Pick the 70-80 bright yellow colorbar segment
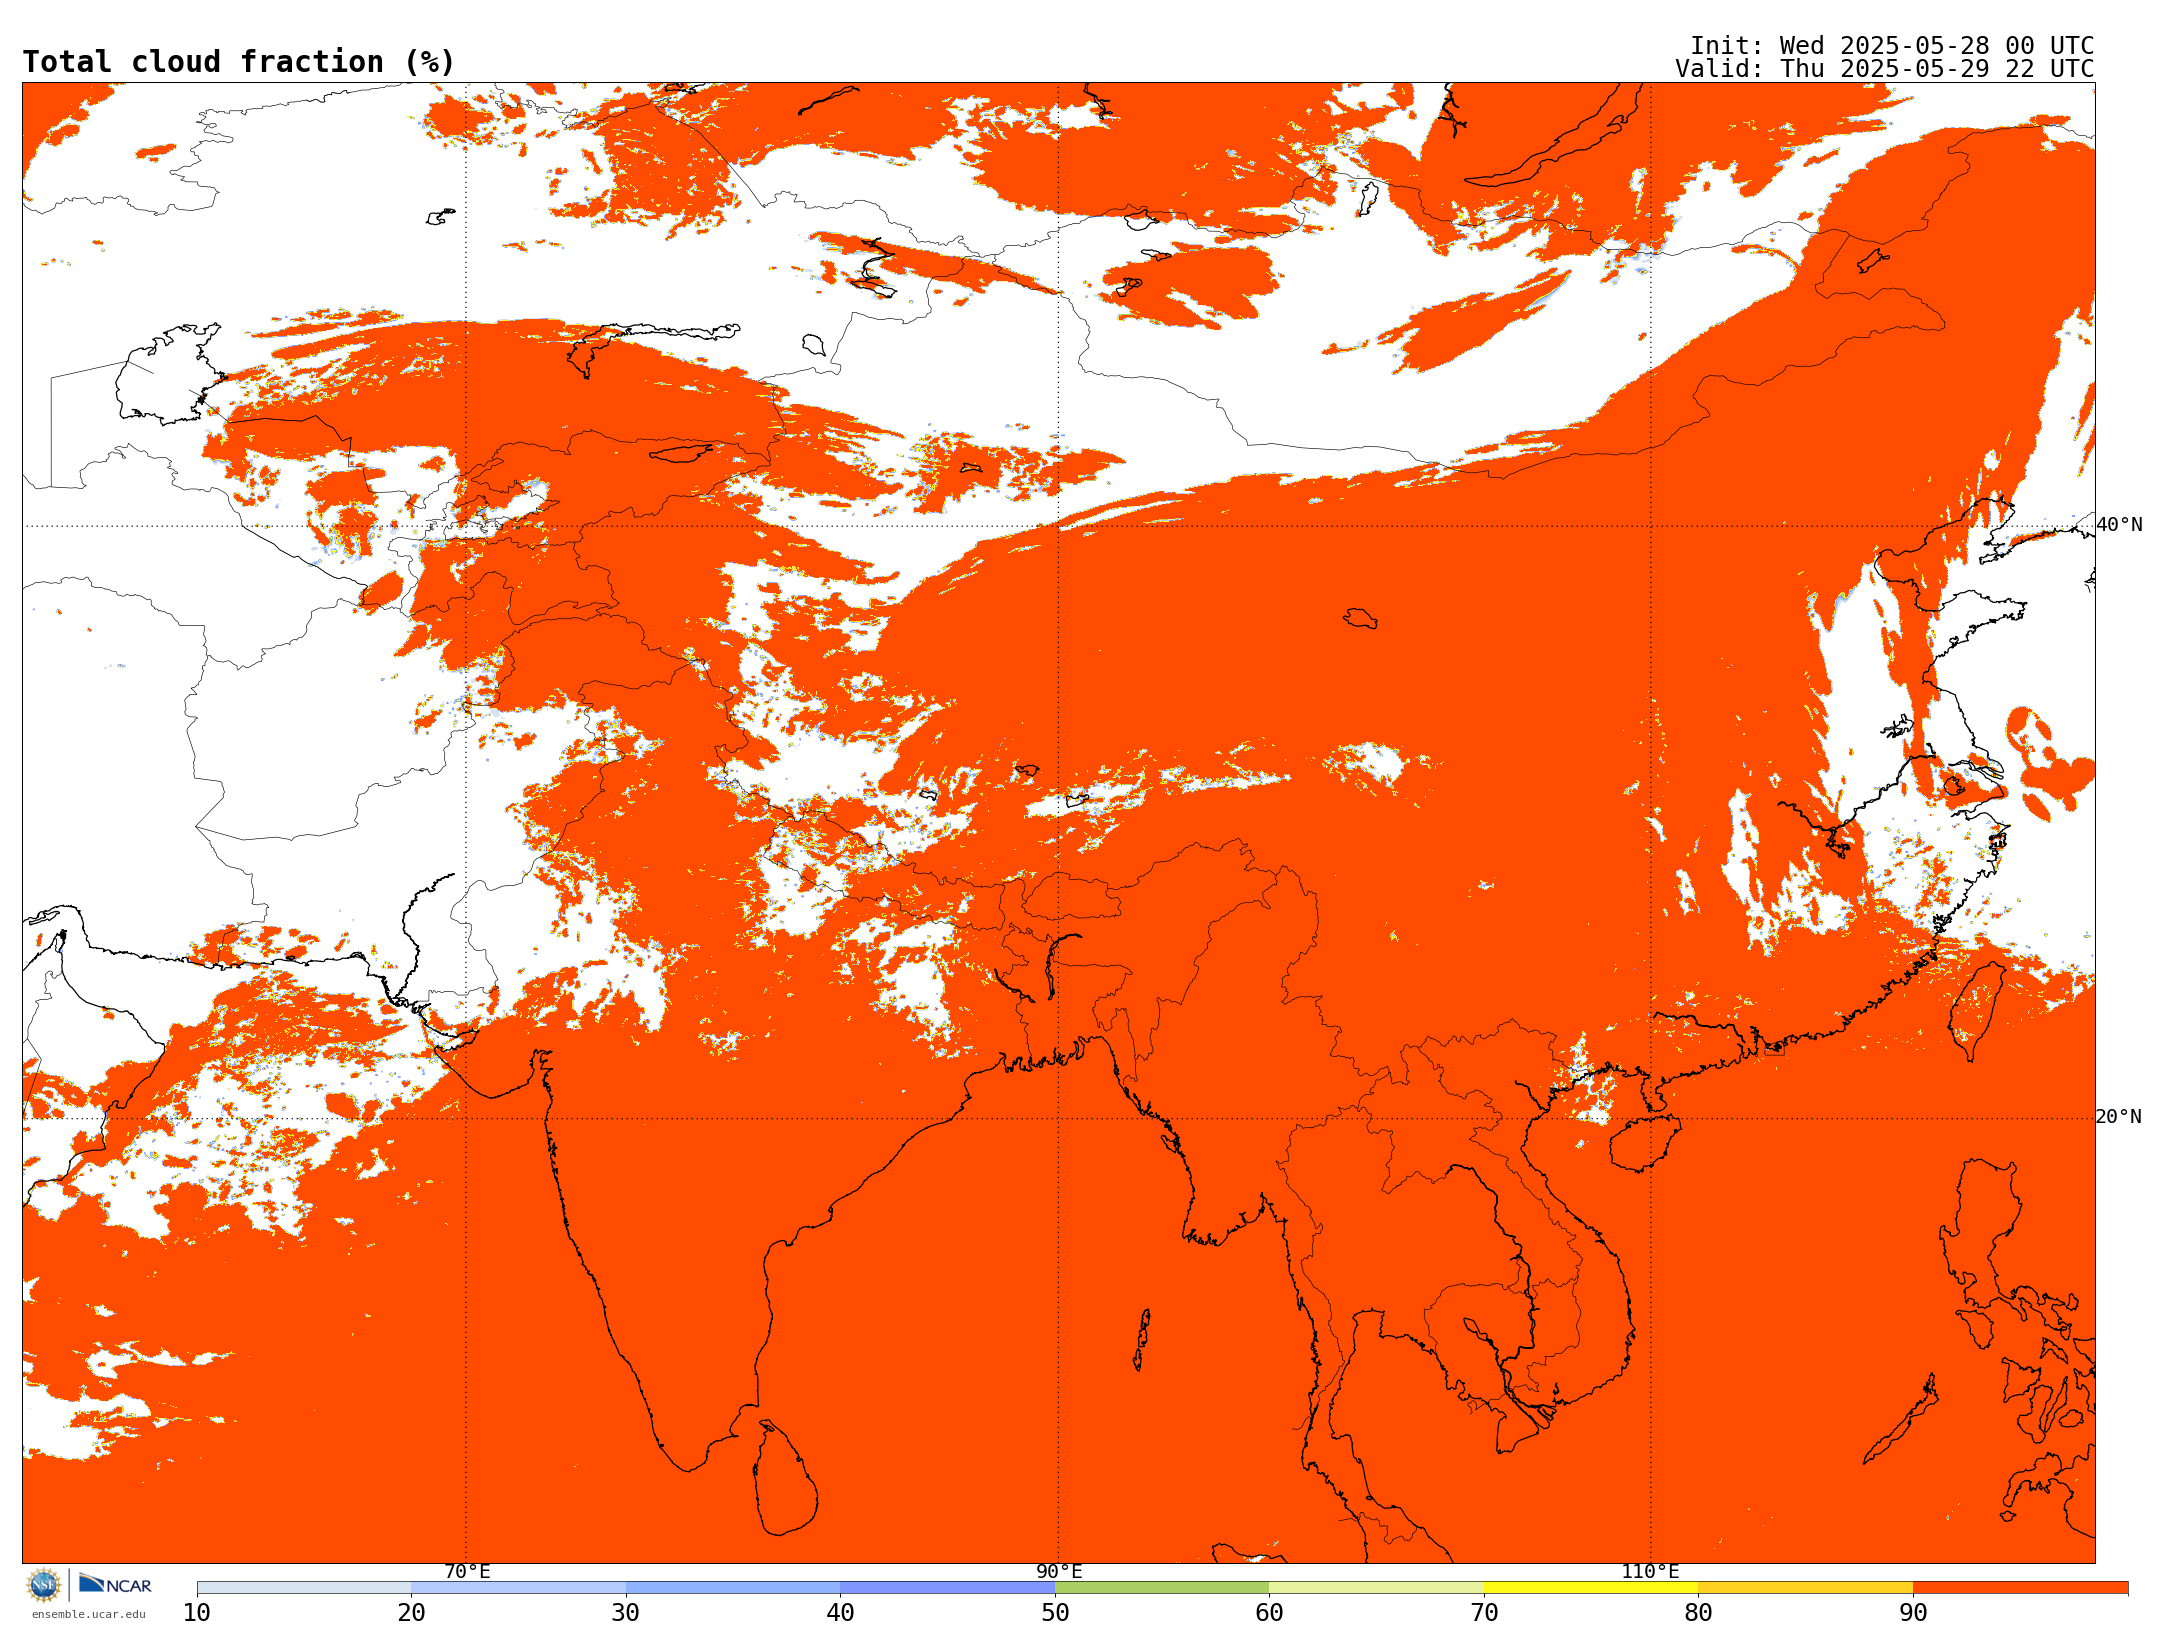Screen dimensions: 2160x1626 pyautogui.click(x=1591, y=1588)
